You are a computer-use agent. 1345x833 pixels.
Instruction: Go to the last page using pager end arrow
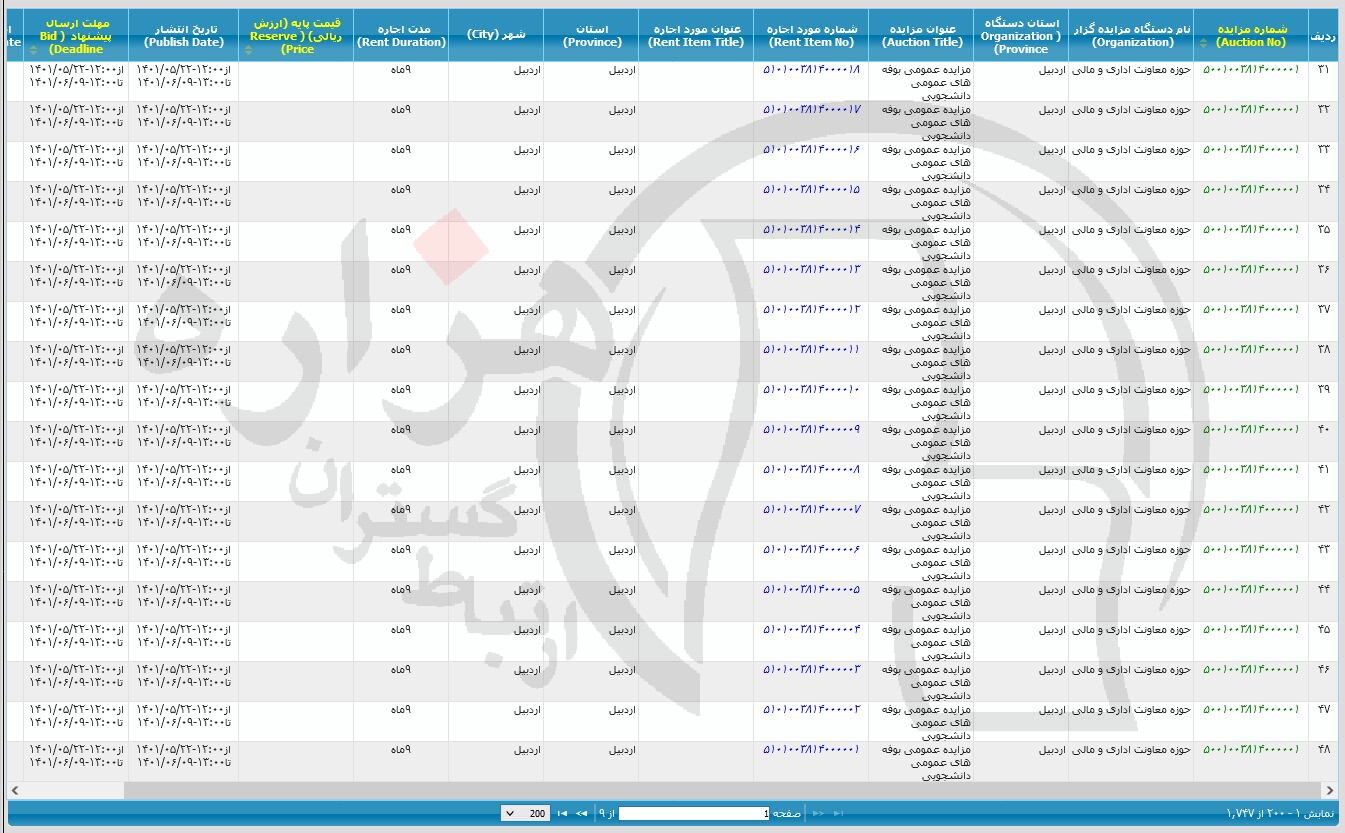coord(562,813)
